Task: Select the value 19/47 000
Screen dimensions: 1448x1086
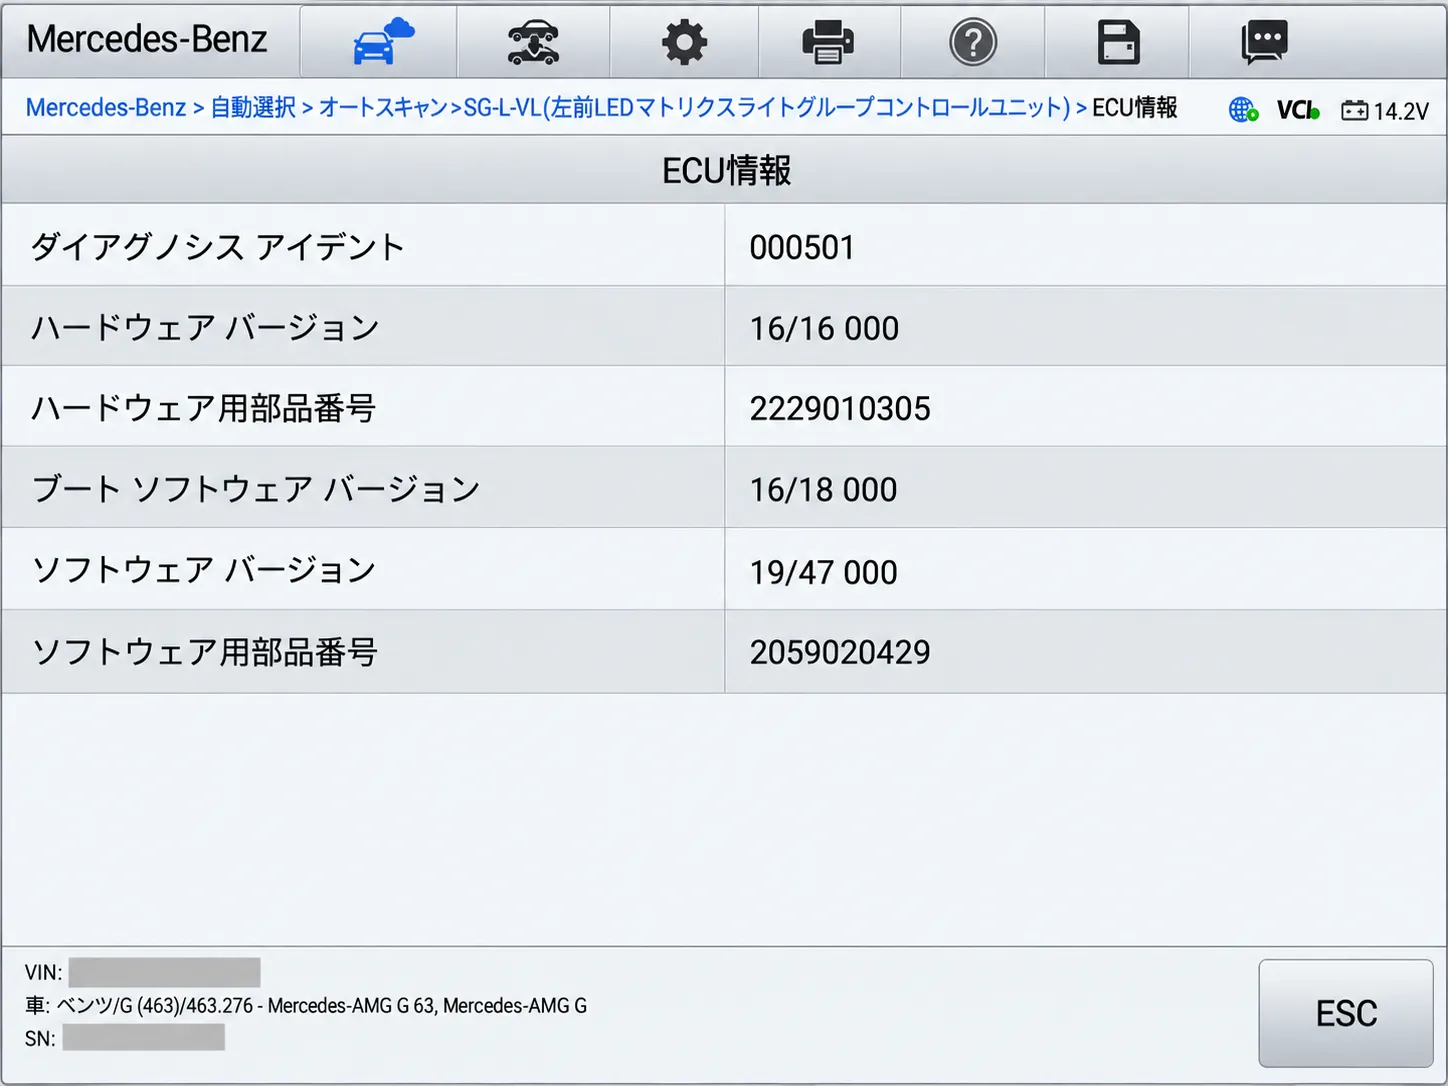Action: (823, 572)
